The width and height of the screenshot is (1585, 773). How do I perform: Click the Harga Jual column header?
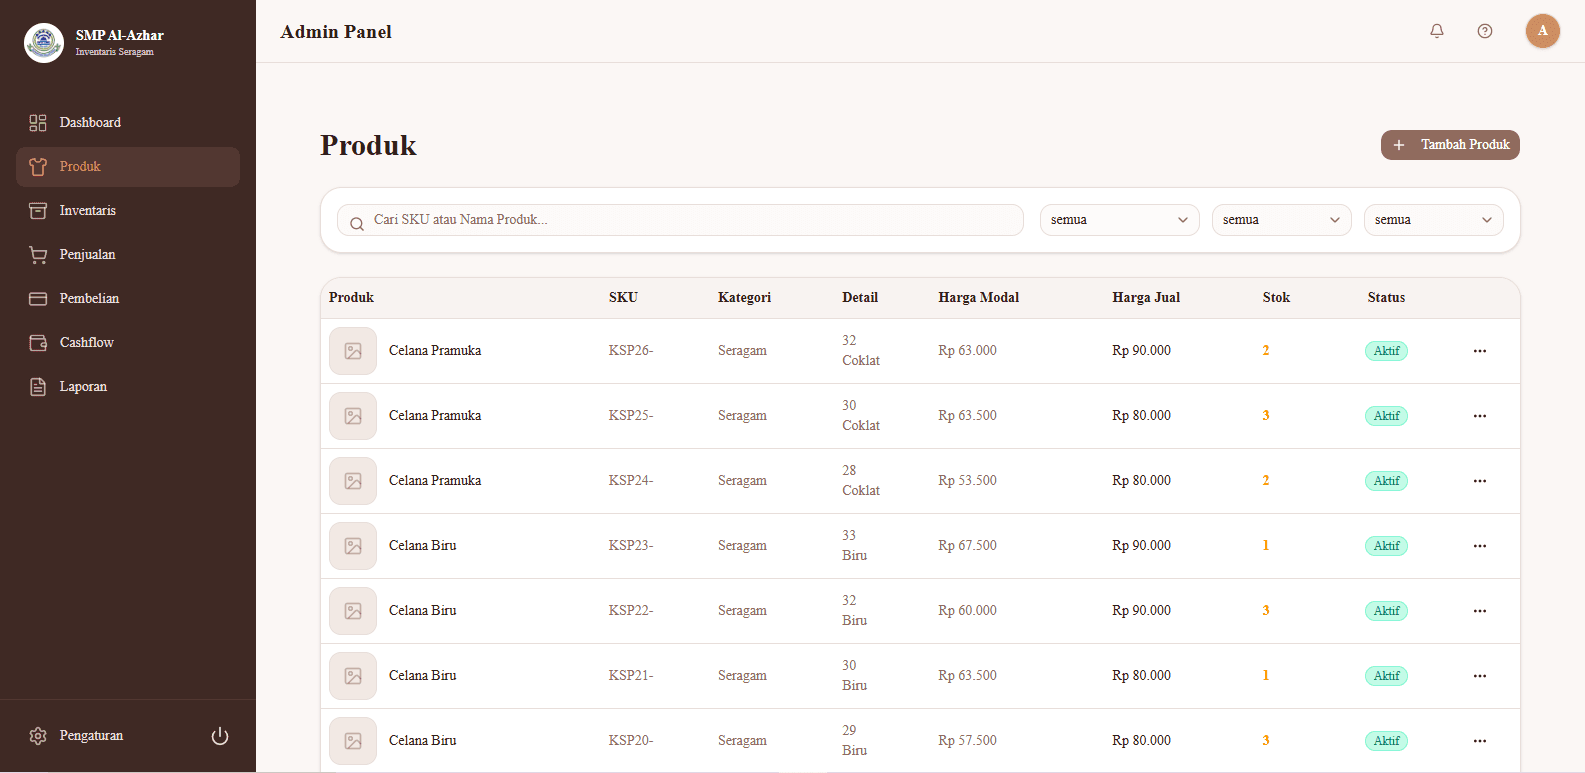pos(1146,298)
